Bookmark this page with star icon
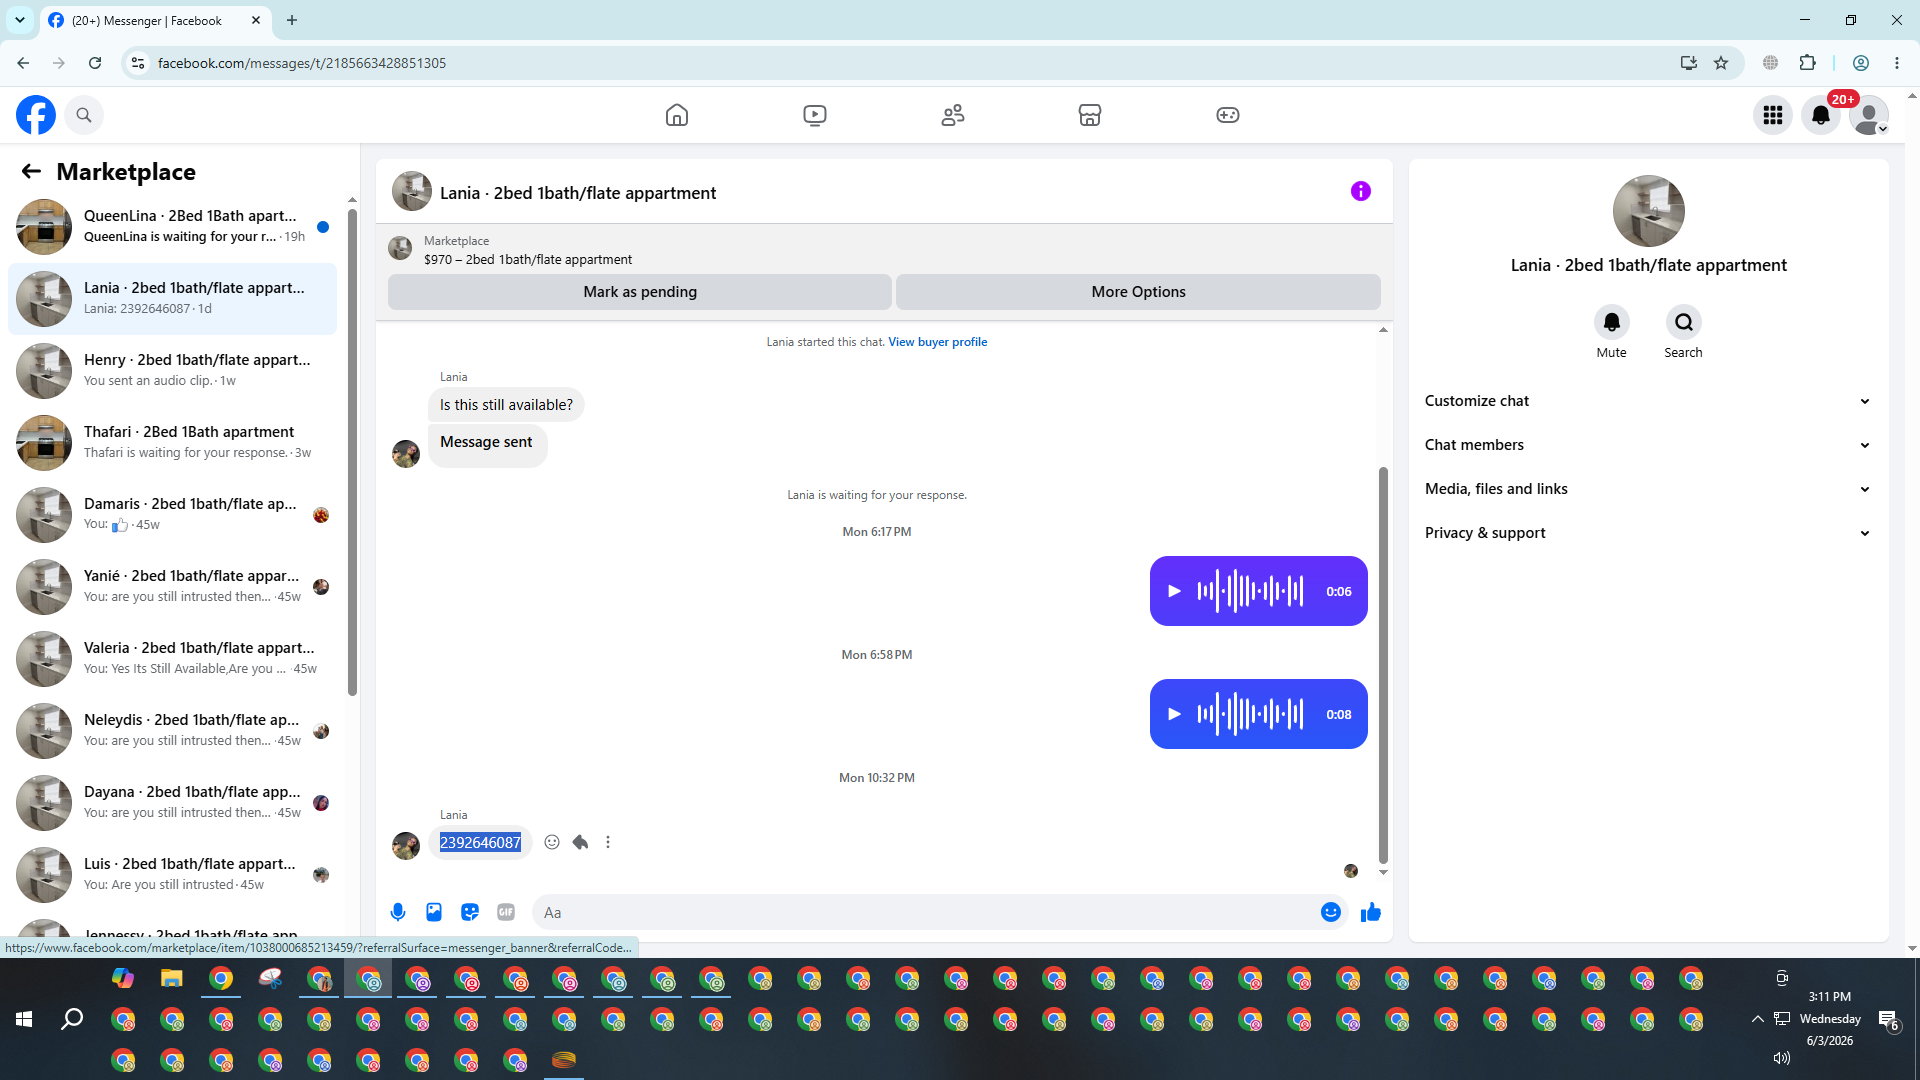The image size is (1920, 1080). [1721, 63]
